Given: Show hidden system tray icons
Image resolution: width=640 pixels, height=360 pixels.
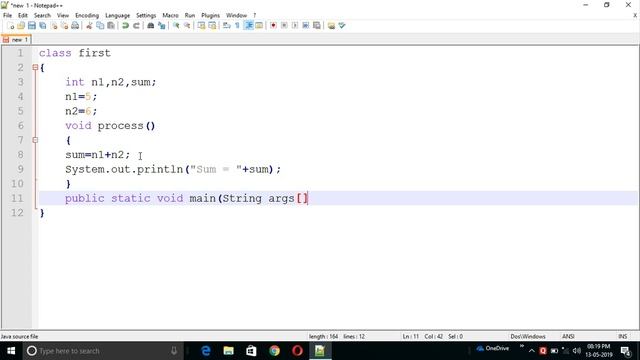Looking at the screenshot, I should point(531,351).
